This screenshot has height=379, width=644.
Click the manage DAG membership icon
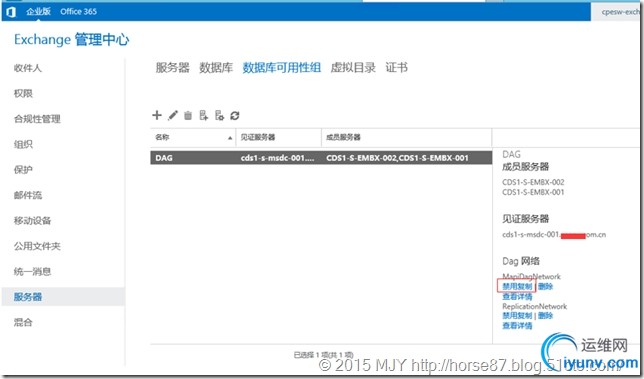(204, 115)
